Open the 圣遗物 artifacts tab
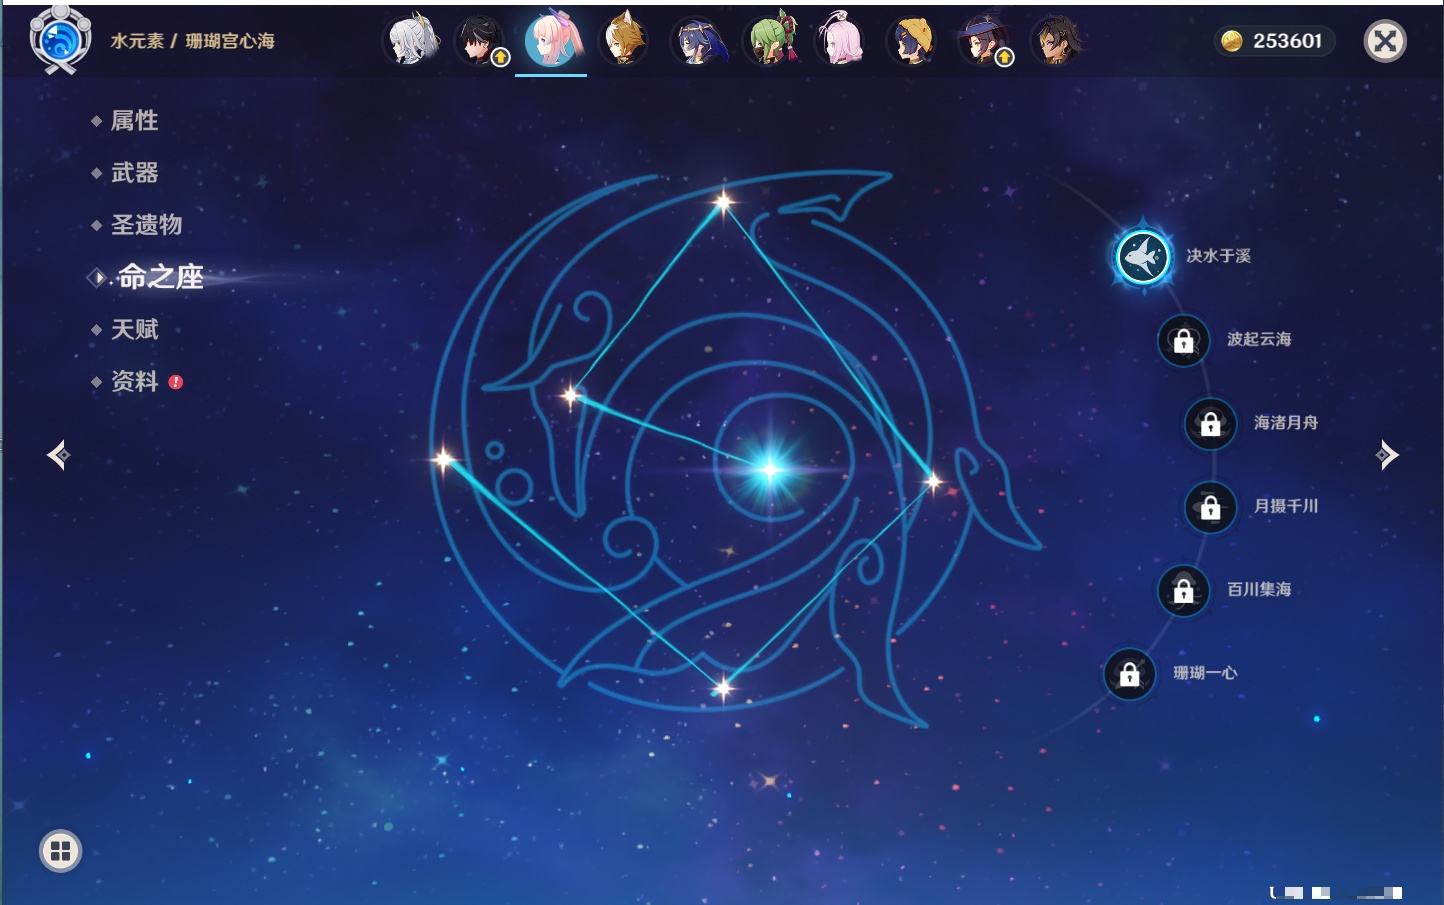Viewport: 1444px width, 905px height. click(x=146, y=225)
